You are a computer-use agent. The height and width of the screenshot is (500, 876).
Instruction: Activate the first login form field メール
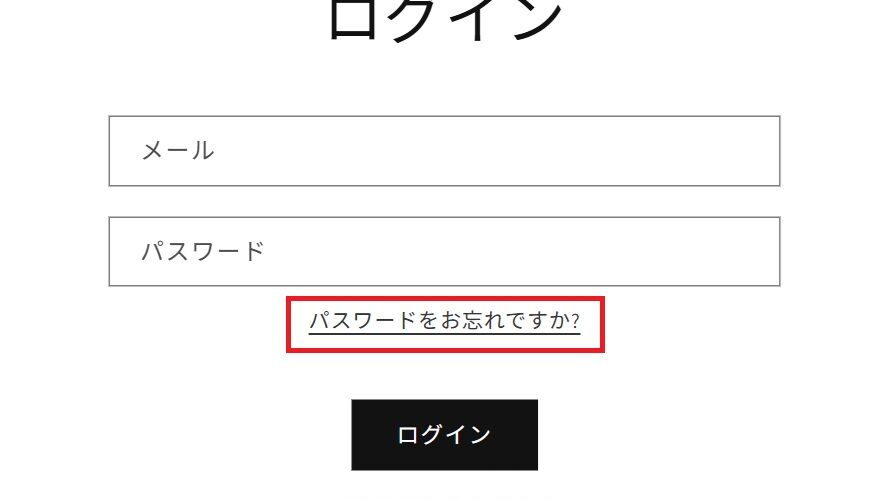pos(444,151)
